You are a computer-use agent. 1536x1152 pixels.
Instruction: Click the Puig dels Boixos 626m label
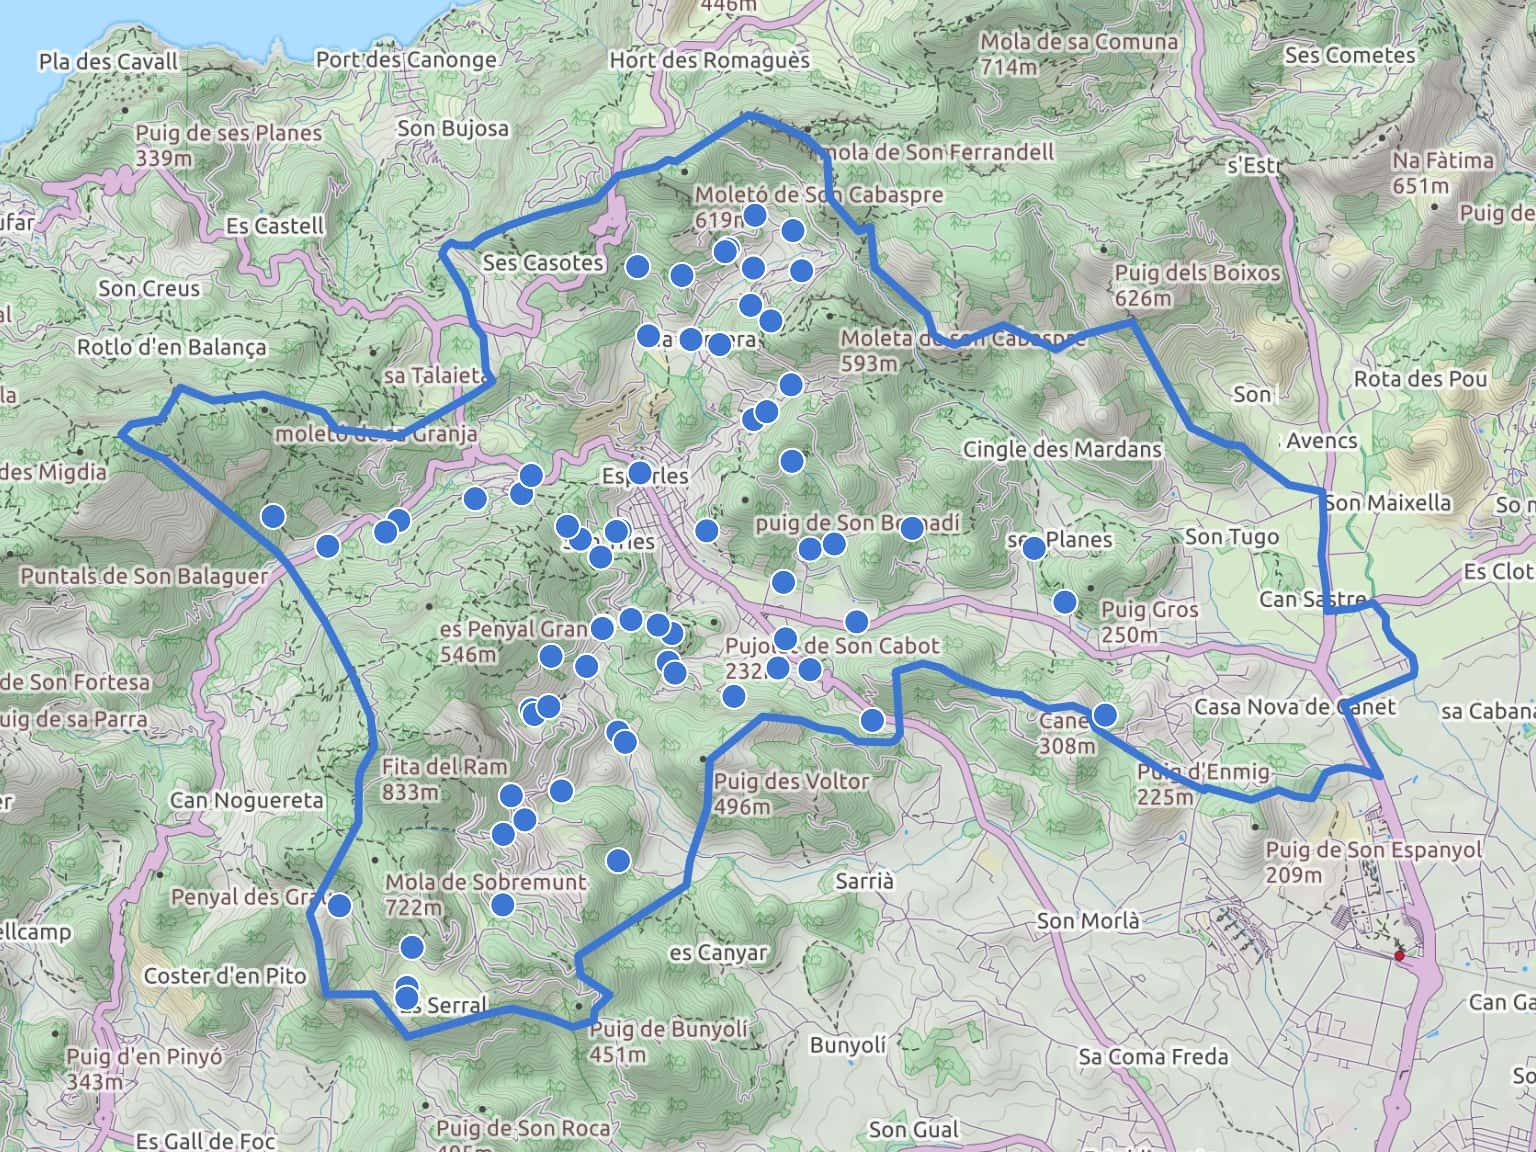point(1197,285)
